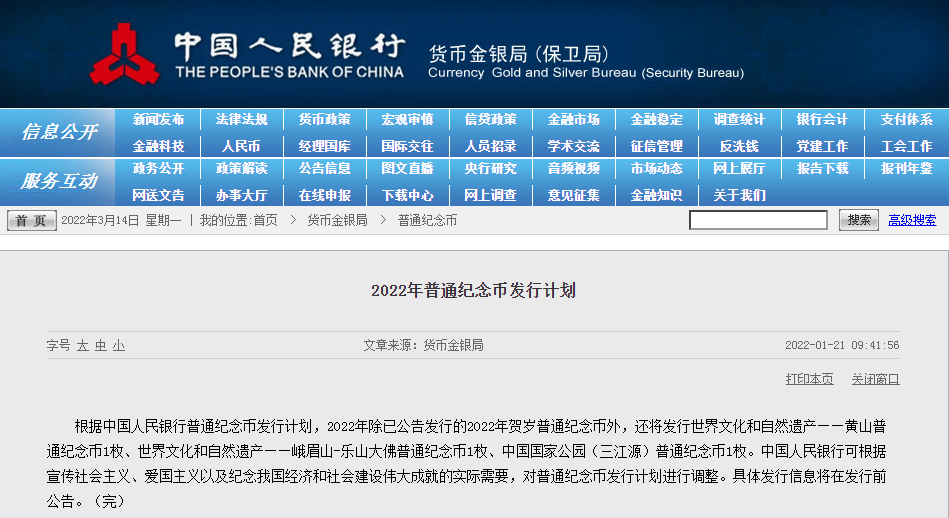
Task: Follow breadcrumb link 普通纪念币
Action: [x=427, y=220]
